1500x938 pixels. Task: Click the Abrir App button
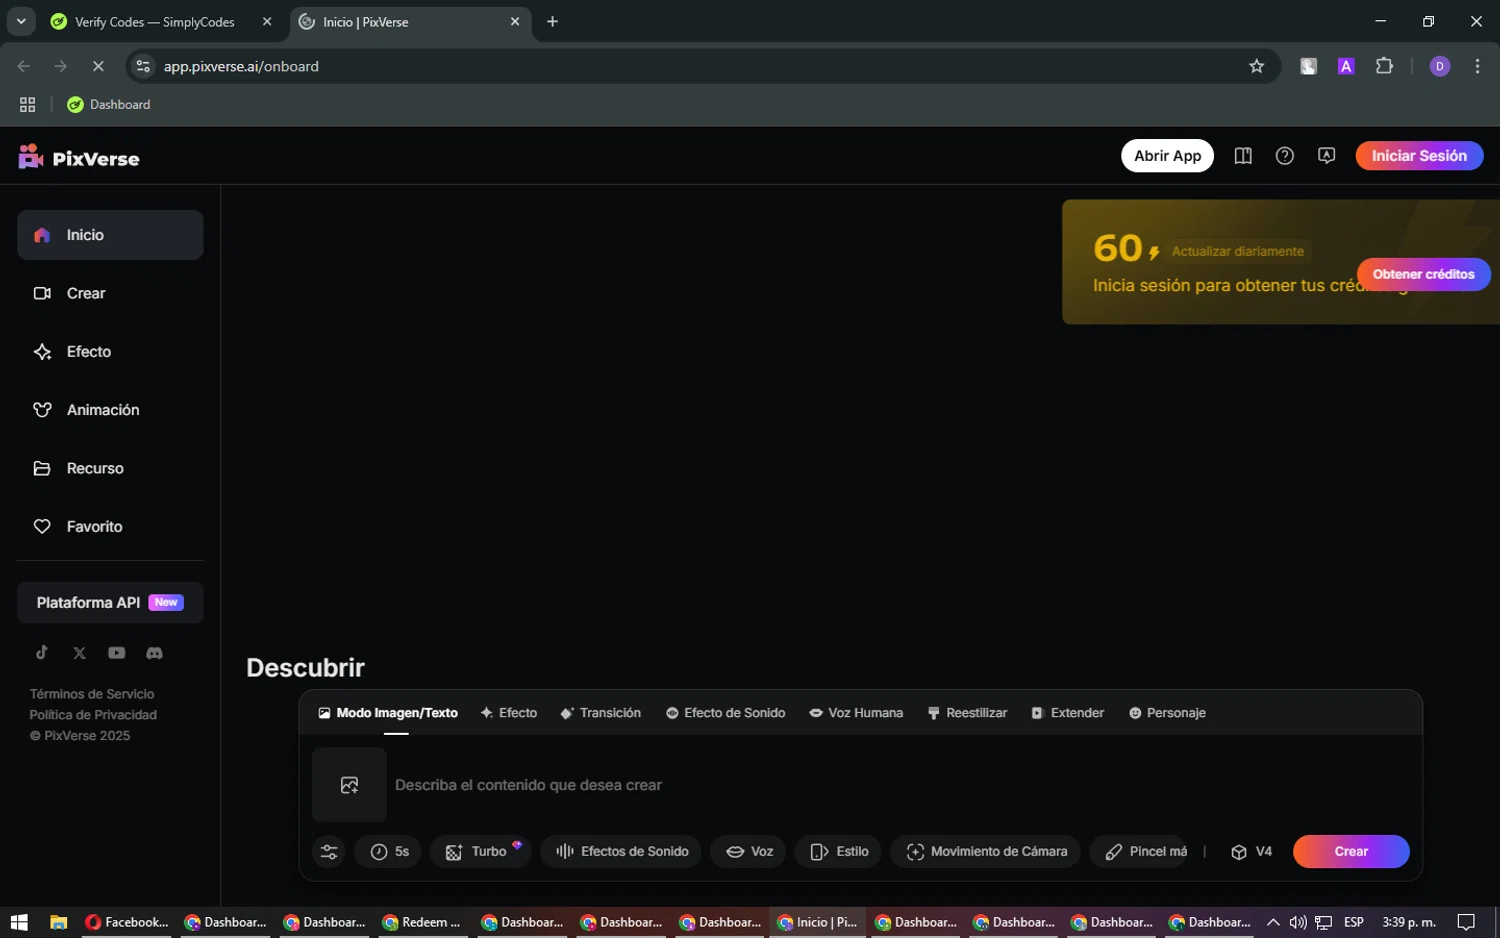pos(1167,156)
